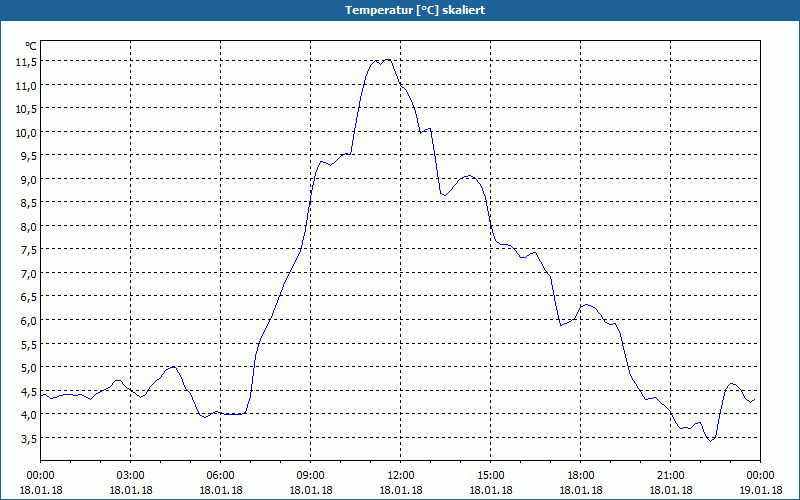
Task: Click the 9,5 y-axis label
Action: point(29,156)
